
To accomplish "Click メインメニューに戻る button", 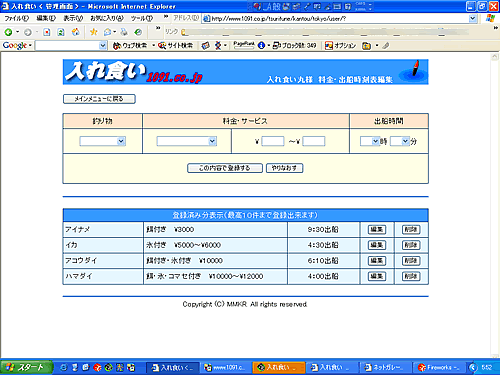I will (99, 99).
